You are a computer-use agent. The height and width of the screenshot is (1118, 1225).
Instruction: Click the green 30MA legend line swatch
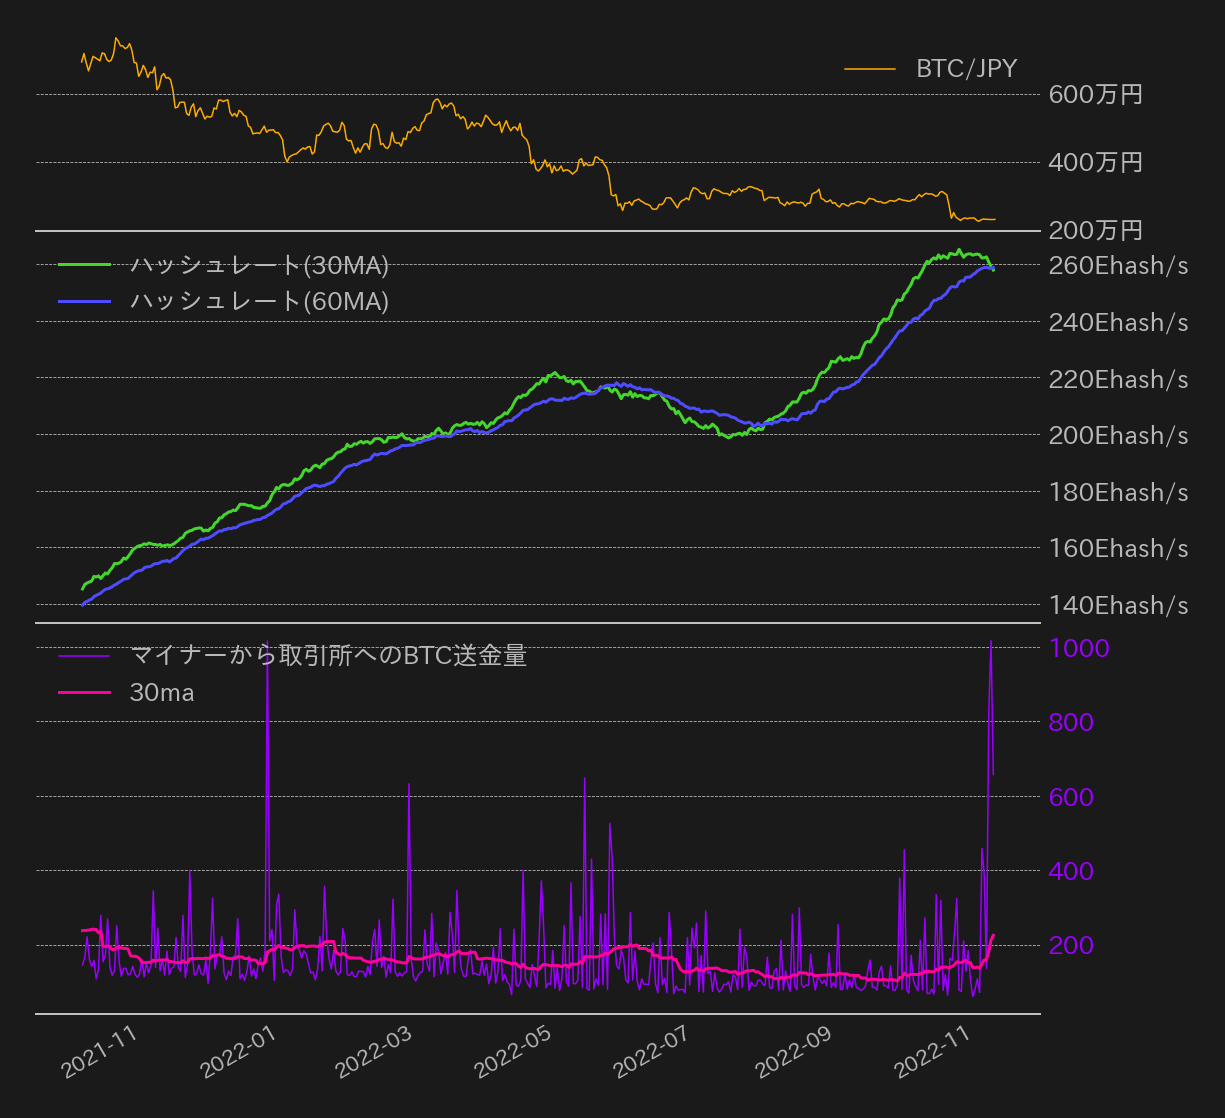pyautogui.click(x=84, y=265)
